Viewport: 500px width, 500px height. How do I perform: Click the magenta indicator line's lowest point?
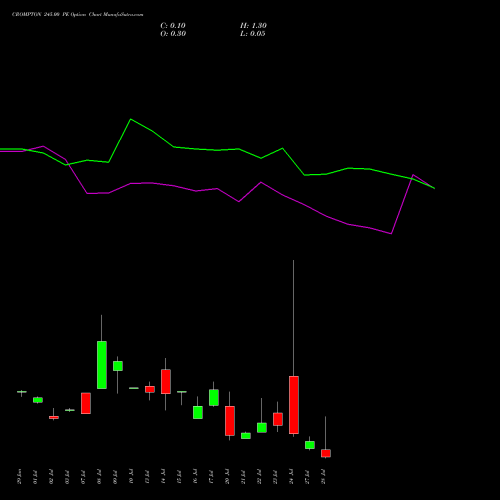[x=391, y=234]
